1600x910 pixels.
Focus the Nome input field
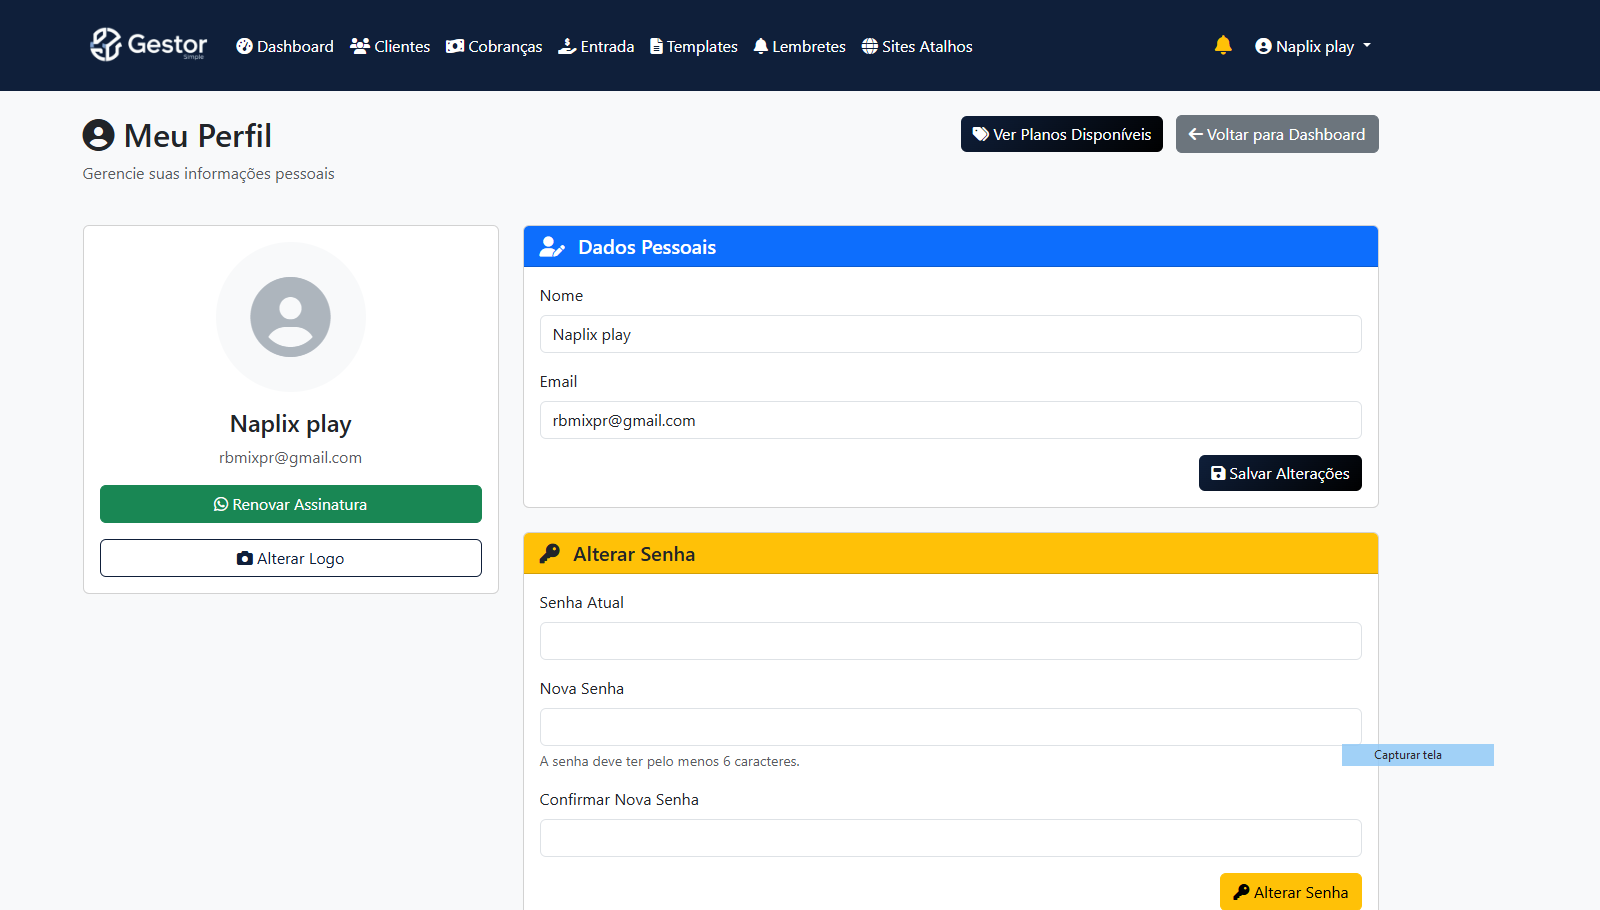coord(950,334)
